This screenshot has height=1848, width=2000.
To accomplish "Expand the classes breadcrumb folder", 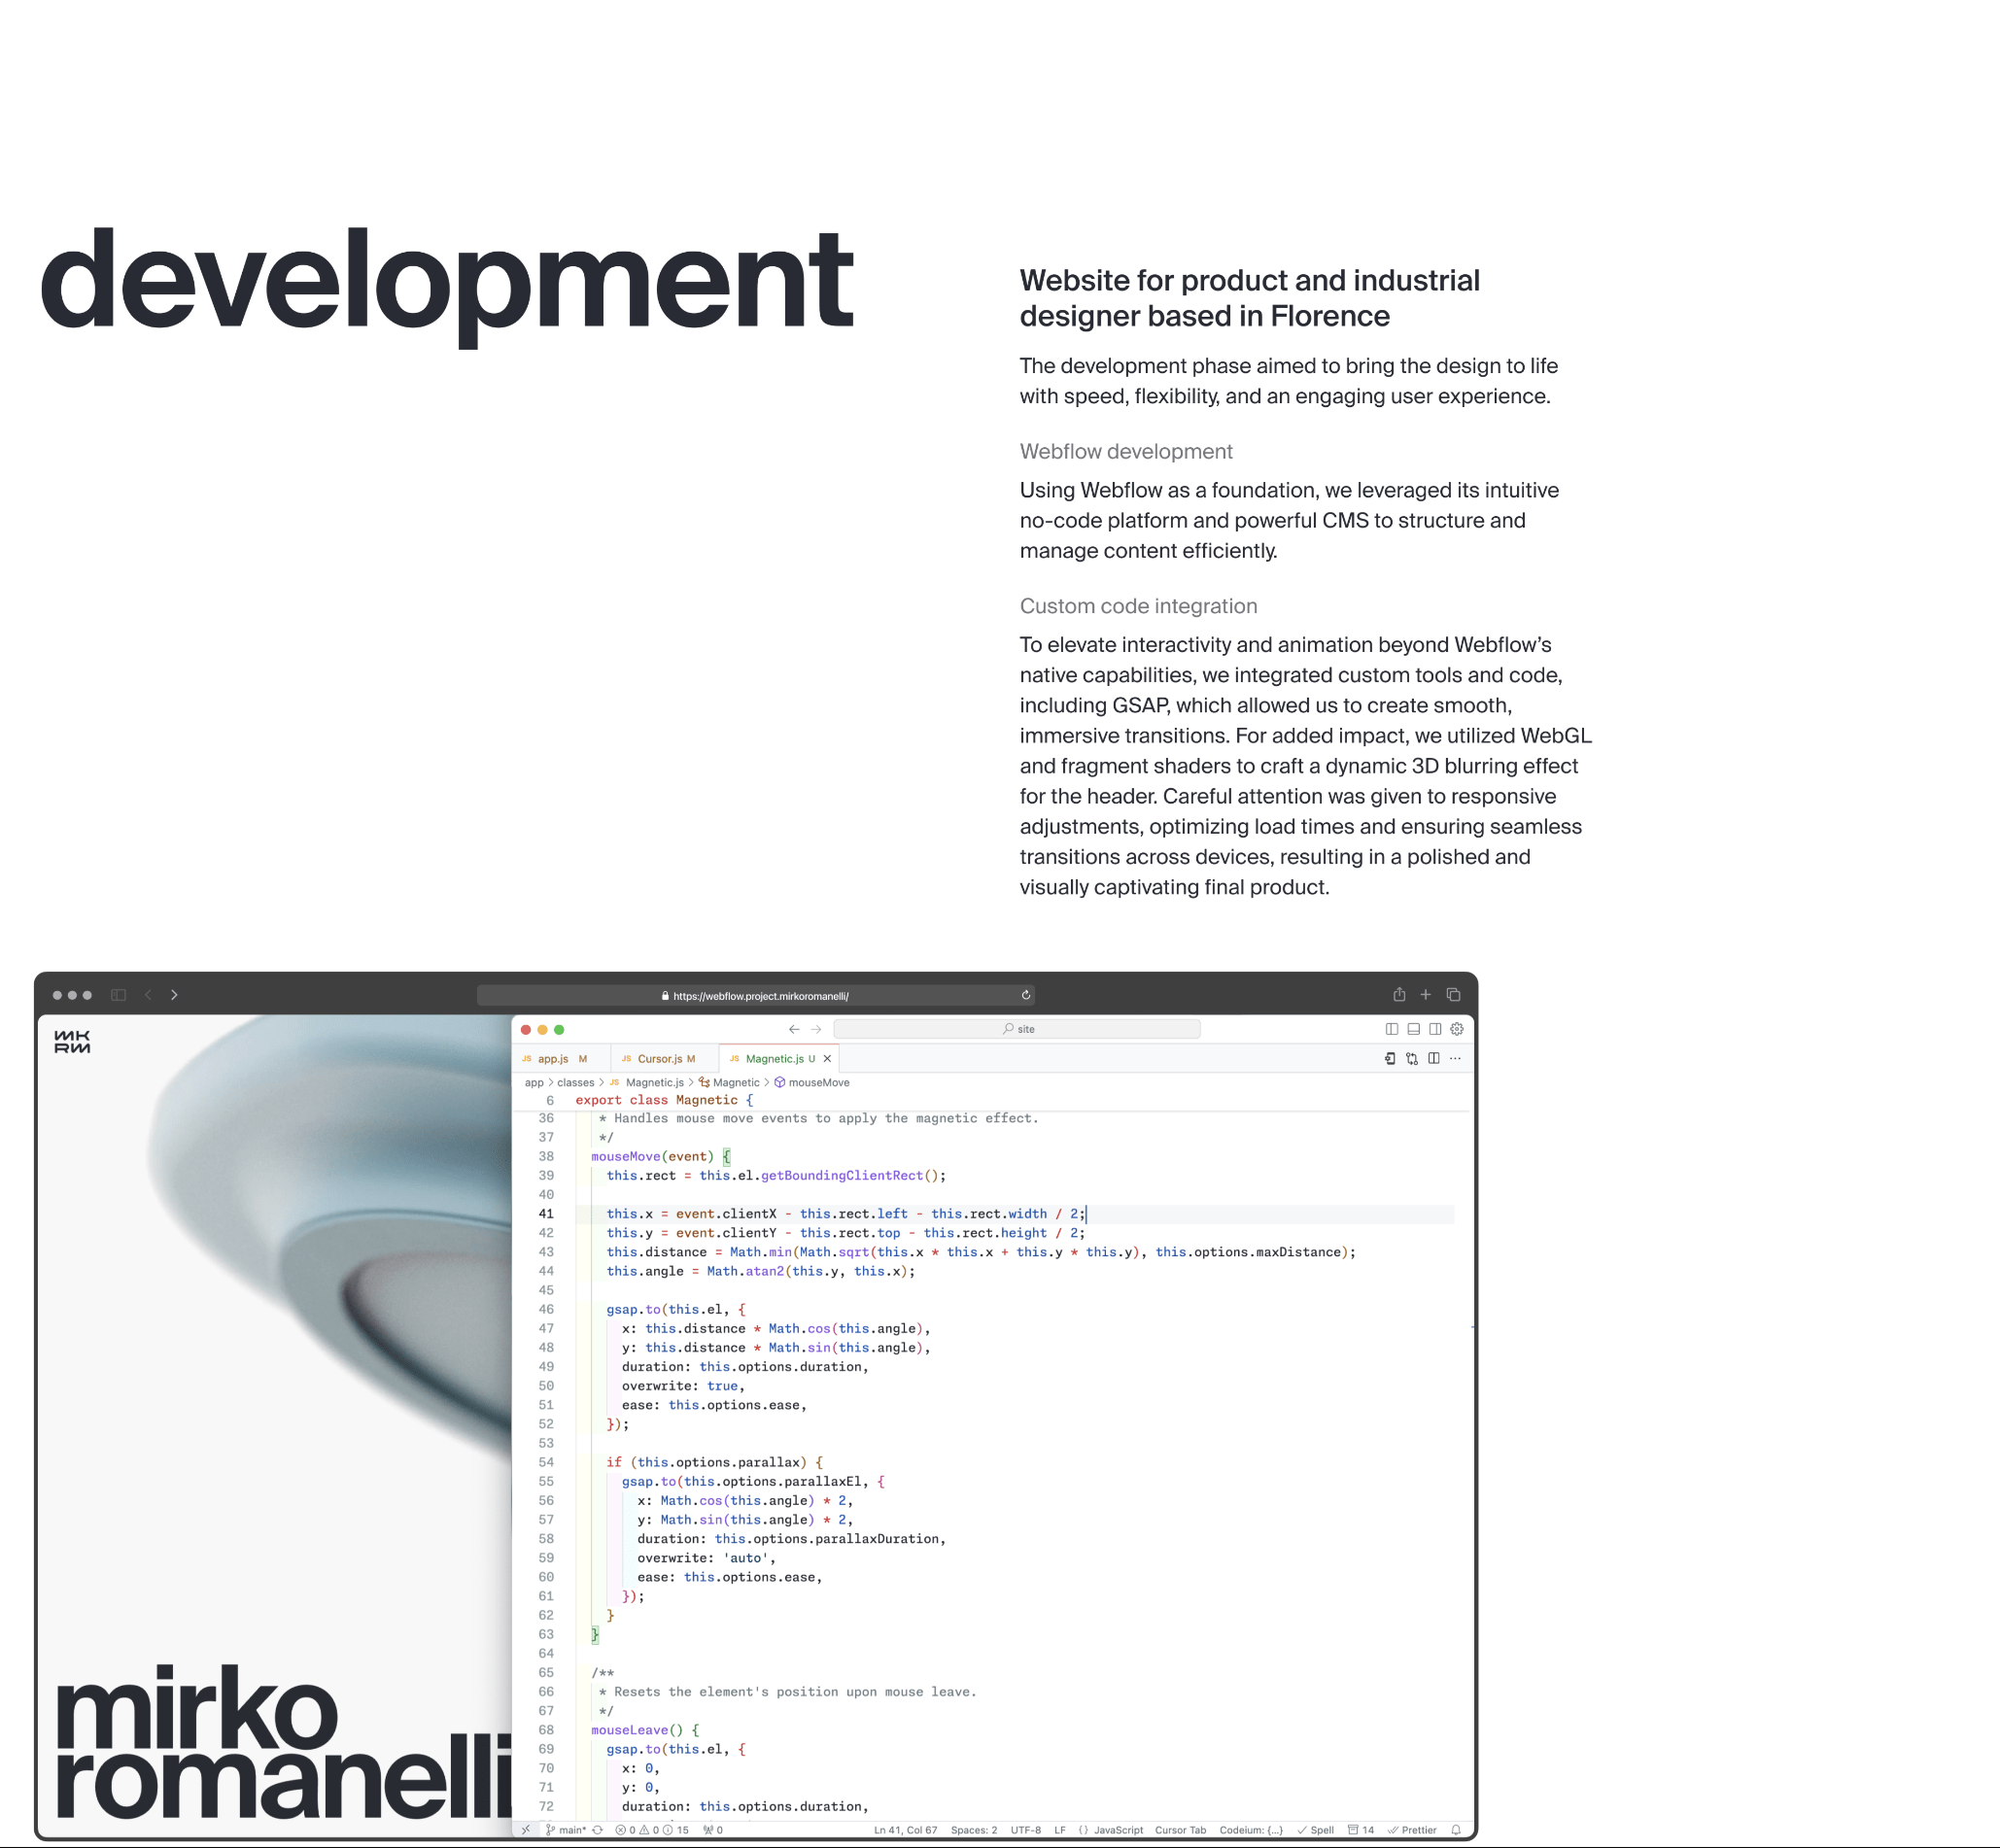I will tap(575, 1082).
